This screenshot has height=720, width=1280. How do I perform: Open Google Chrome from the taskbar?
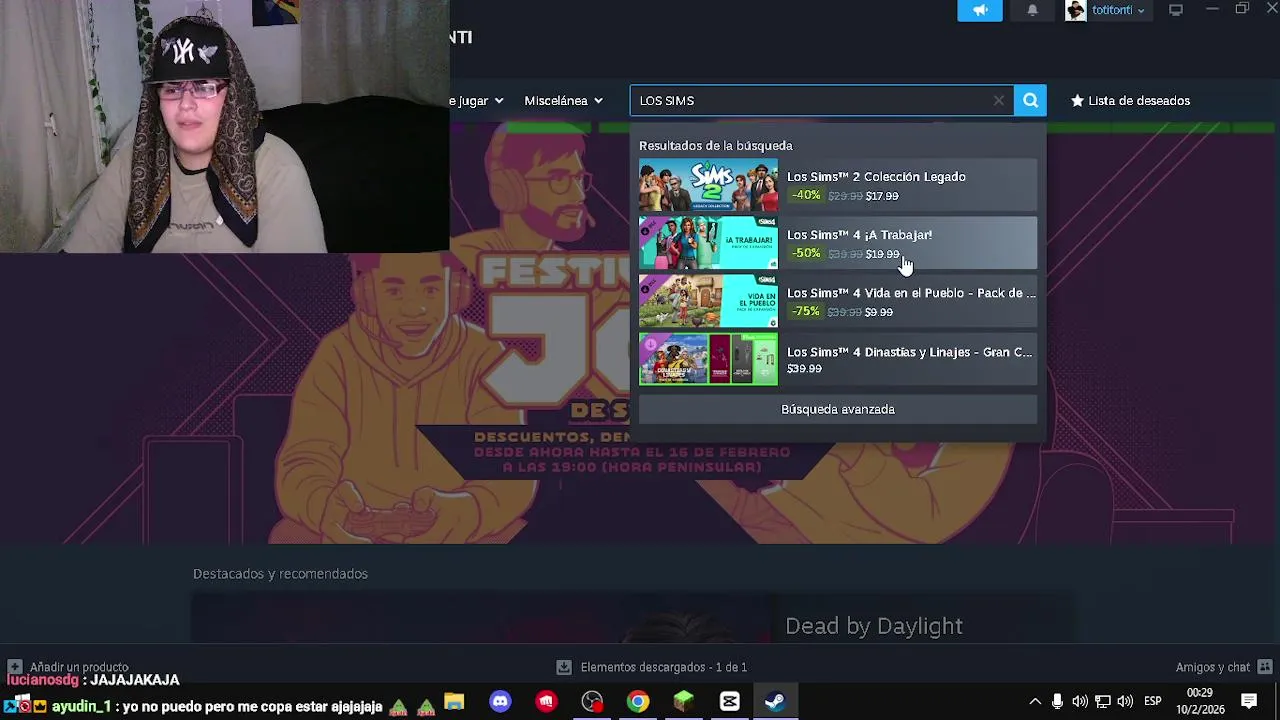pyautogui.click(x=638, y=701)
